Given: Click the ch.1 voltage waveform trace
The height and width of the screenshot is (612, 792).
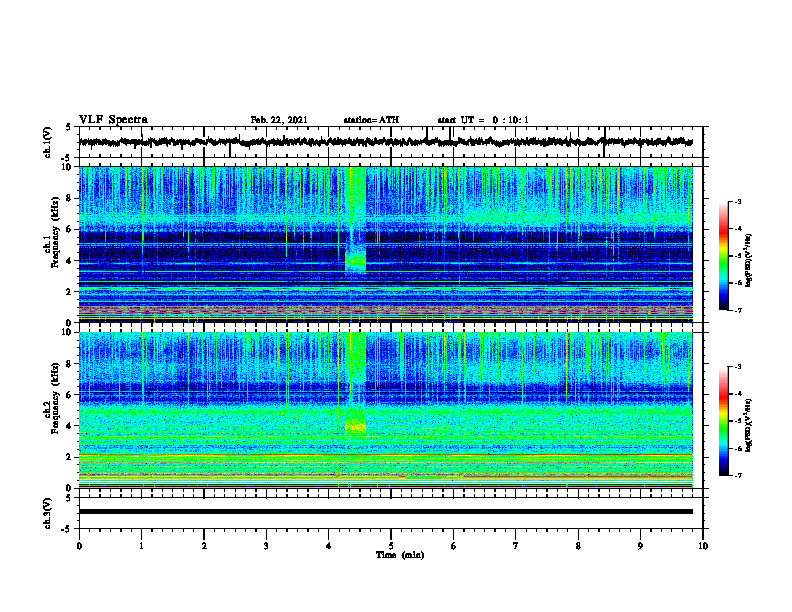Looking at the screenshot, I should 386,142.
